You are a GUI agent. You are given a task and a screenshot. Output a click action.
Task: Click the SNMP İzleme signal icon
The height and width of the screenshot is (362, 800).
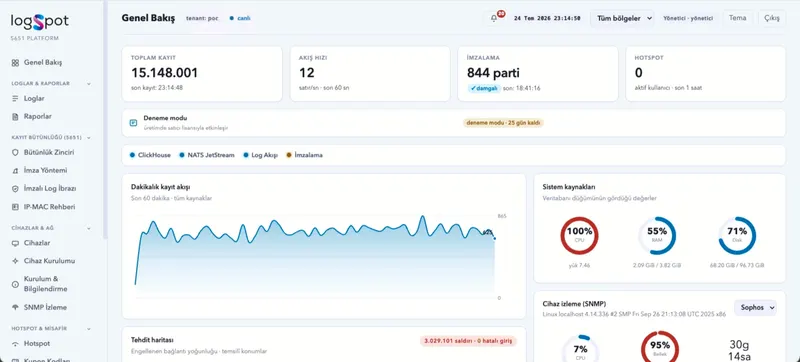coord(15,307)
